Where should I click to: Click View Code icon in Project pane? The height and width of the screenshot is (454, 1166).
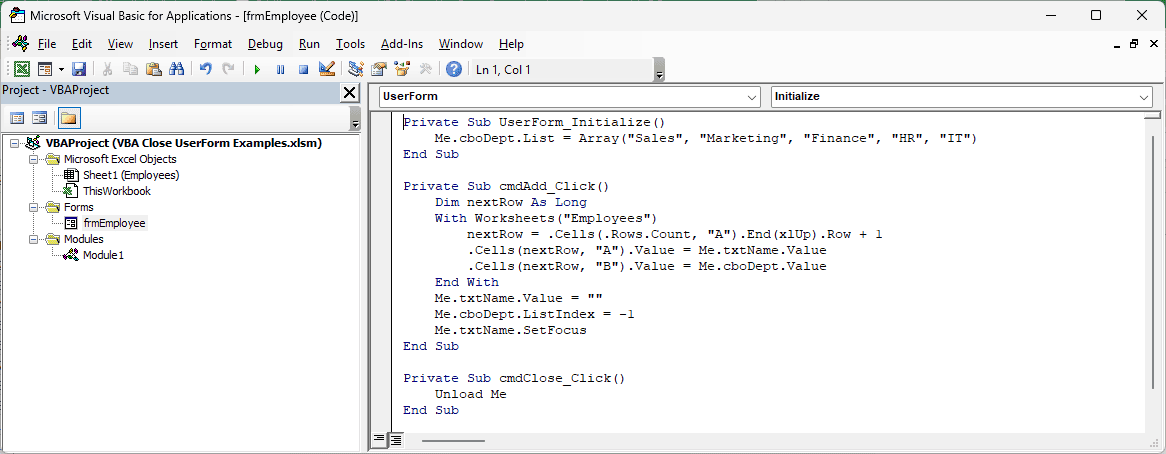pyautogui.click(x=17, y=118)
